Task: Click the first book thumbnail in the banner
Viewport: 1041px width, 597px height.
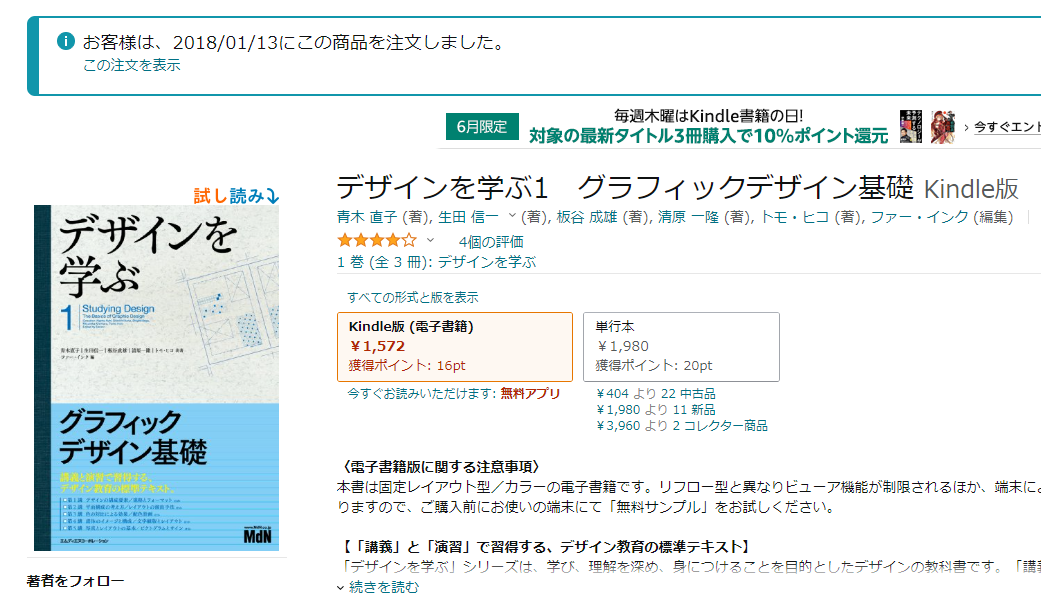Action: coord(910,126)
